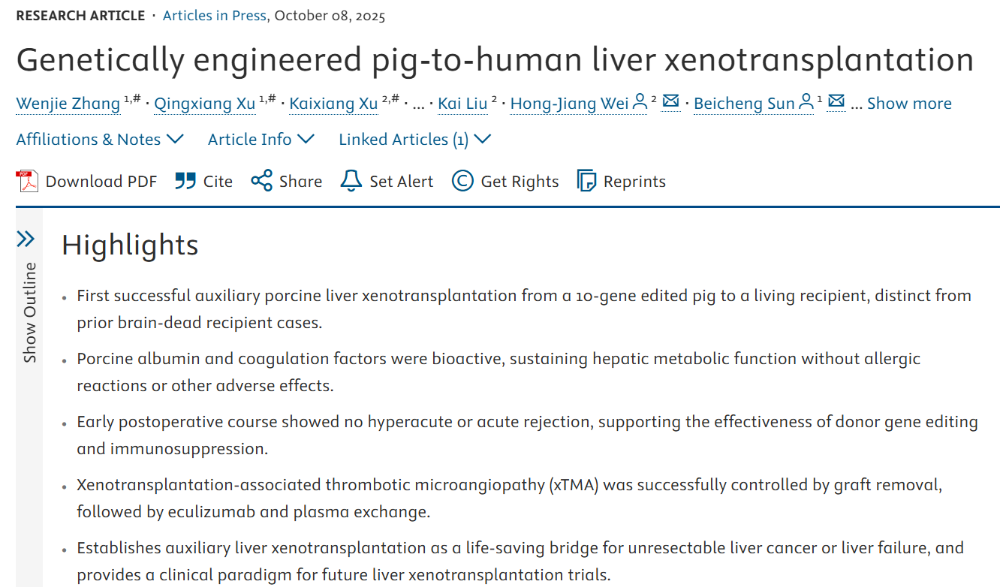This screenshot has height=587, width=1000.
Task: Show more authors
Action: 909,103
